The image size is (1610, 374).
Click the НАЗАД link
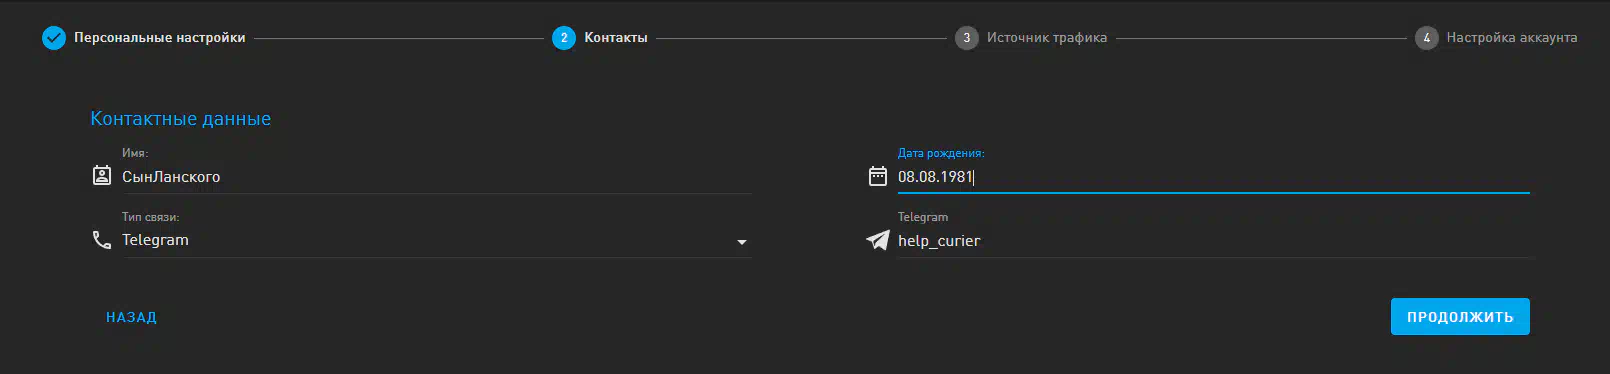[x=132, y=317]
